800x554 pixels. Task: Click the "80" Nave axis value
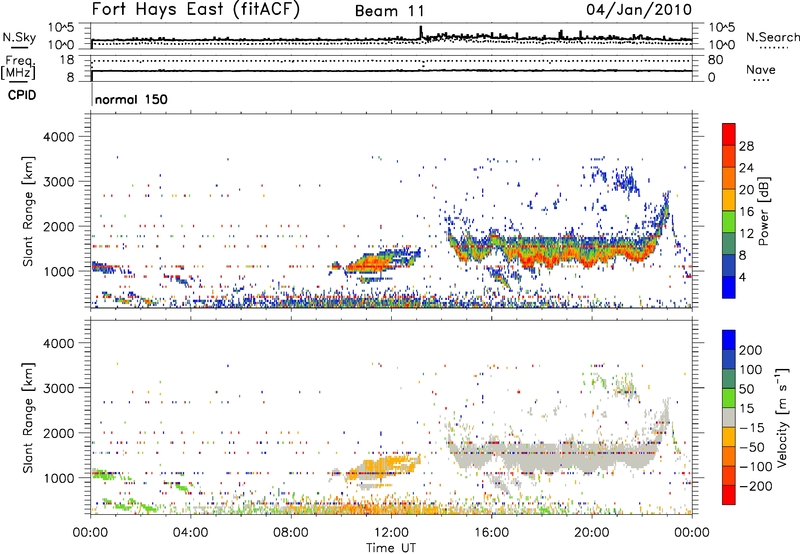click(x=715, y=60)
